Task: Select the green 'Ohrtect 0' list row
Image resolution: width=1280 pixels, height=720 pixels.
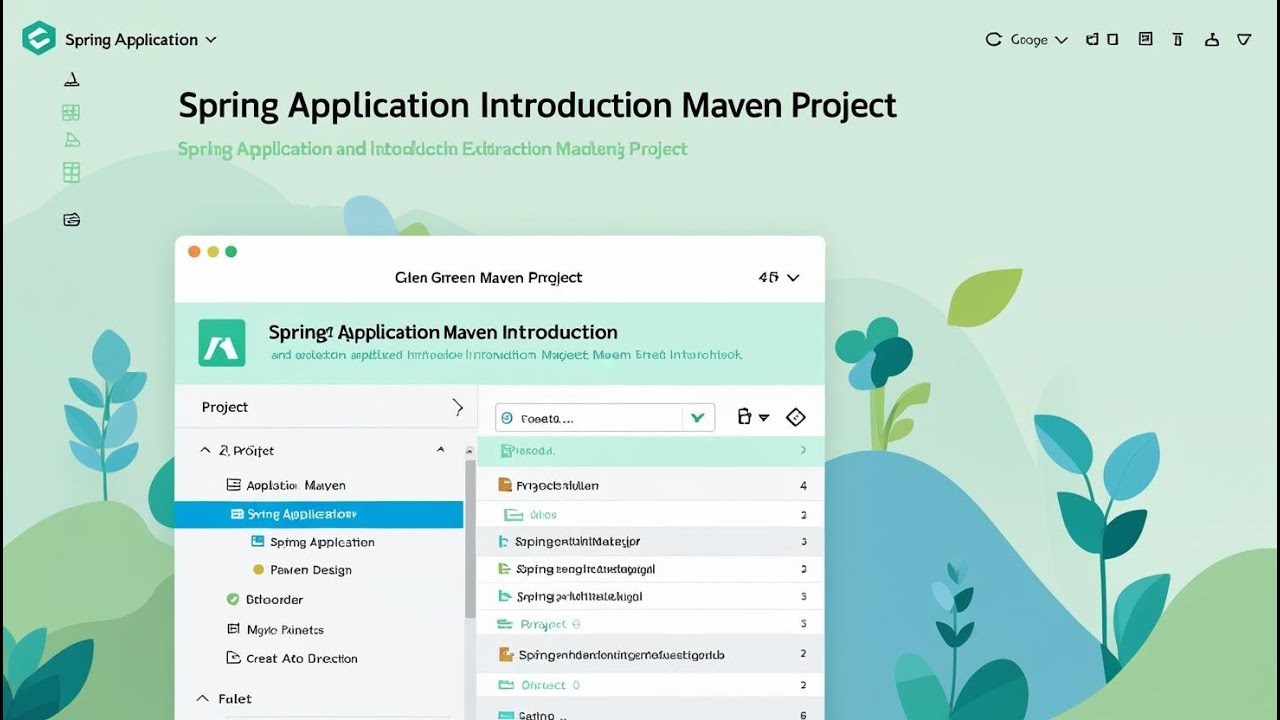Action: click(x=650, y=685)
